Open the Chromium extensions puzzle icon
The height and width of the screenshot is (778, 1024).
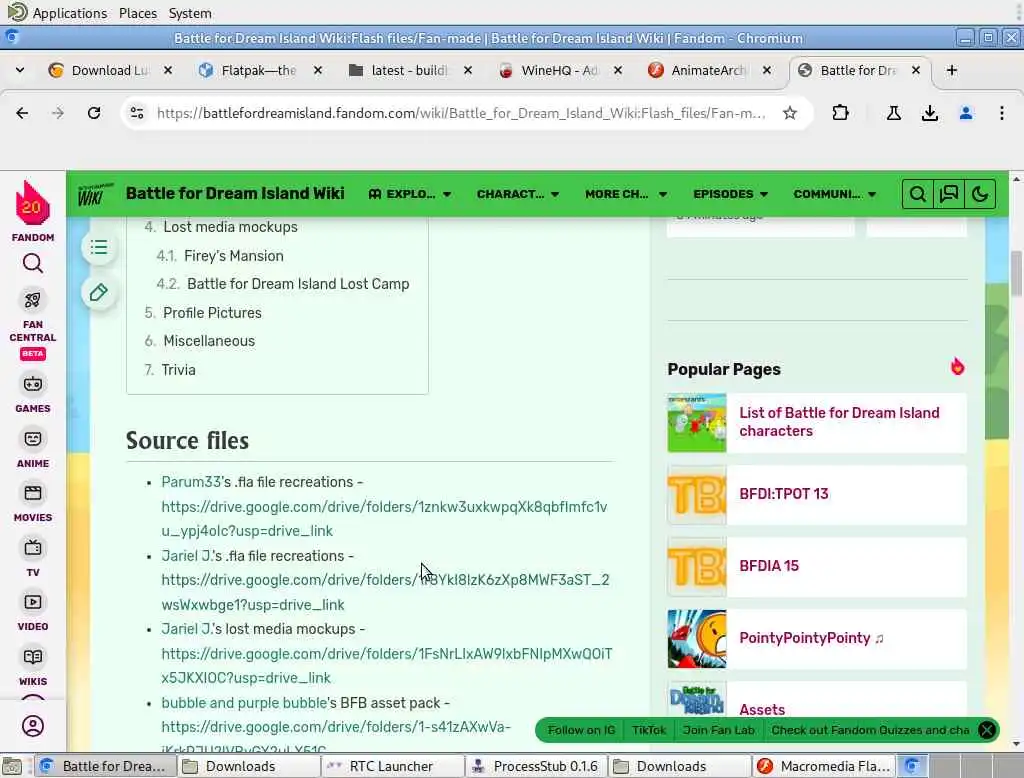tap(840, 113)
